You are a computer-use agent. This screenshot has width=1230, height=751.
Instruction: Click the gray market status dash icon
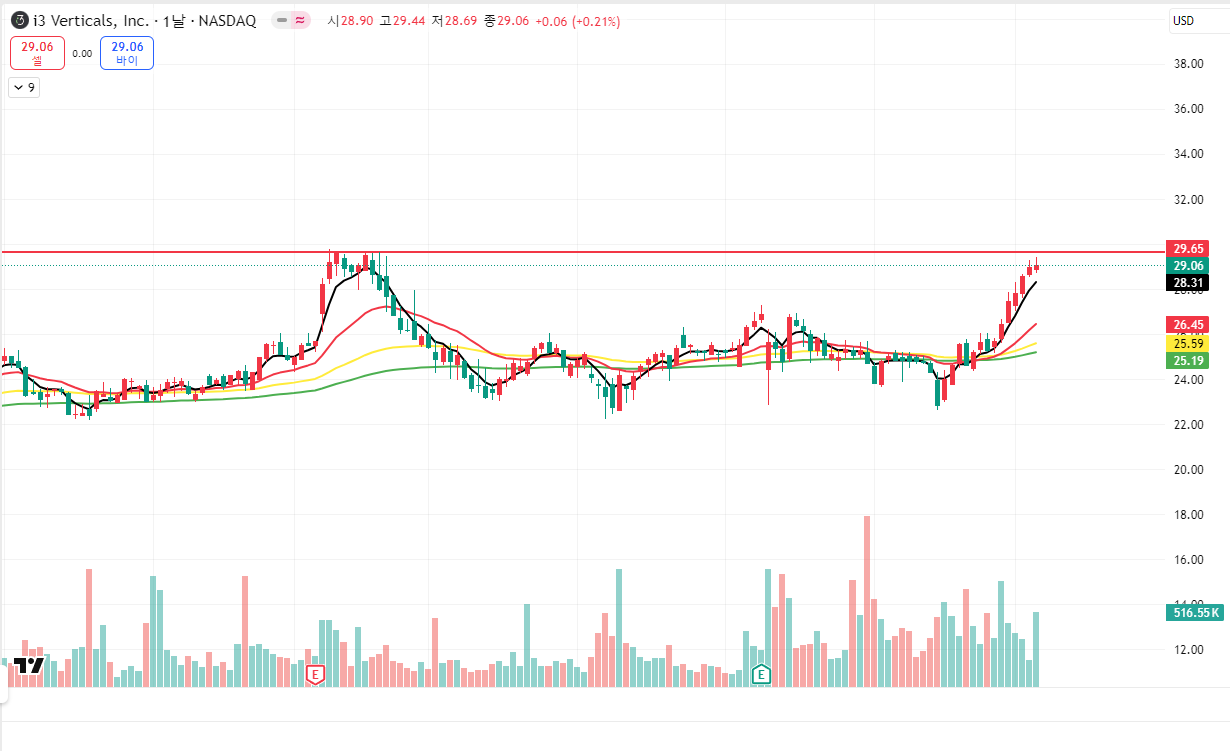[x=282, y=20]
